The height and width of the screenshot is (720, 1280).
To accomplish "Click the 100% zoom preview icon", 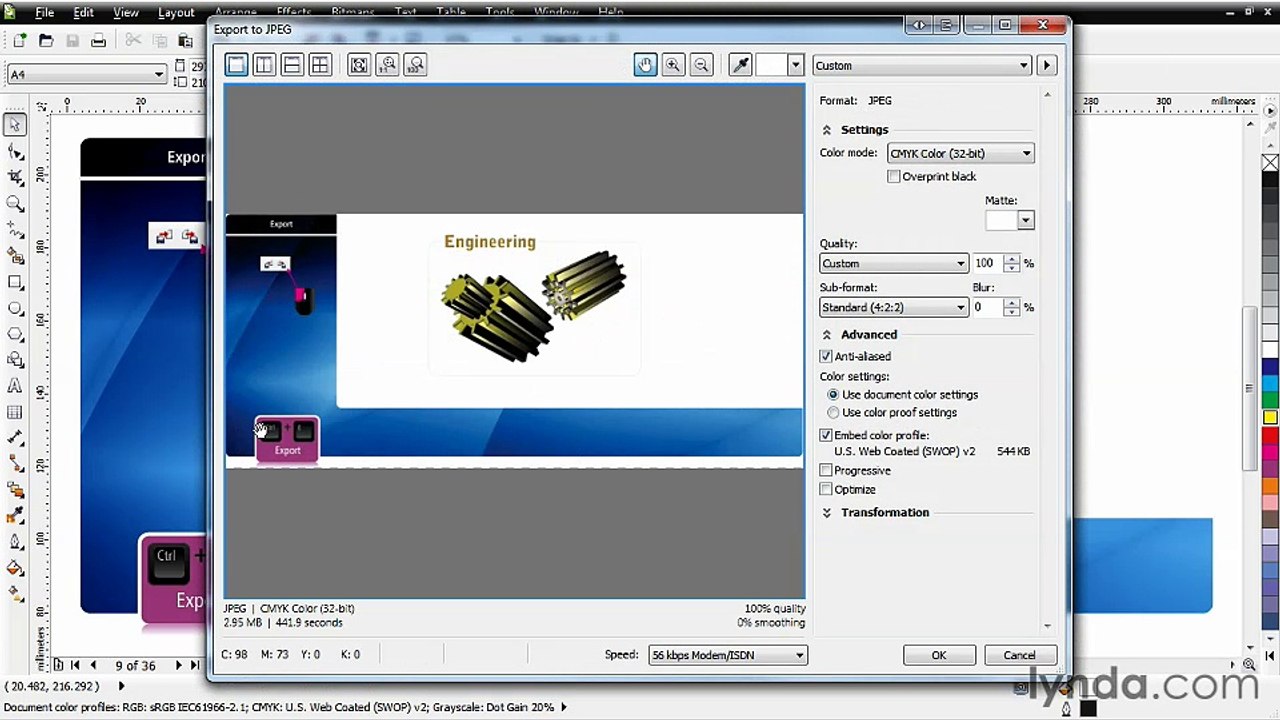I will click(416, 65).
